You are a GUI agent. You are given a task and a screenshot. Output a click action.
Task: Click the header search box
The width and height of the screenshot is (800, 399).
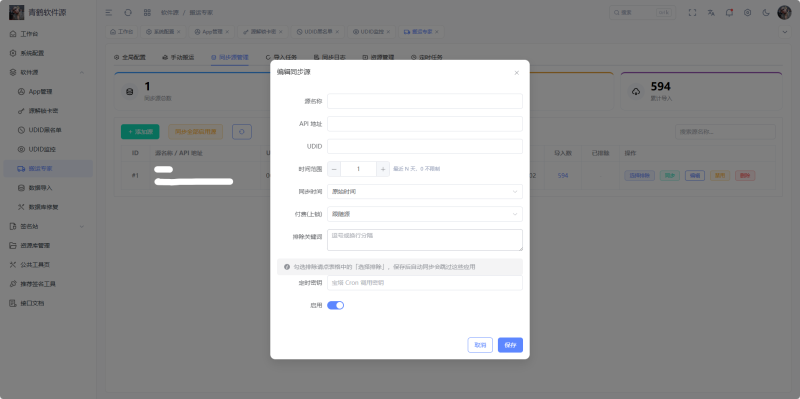click(x=642, y=13)
